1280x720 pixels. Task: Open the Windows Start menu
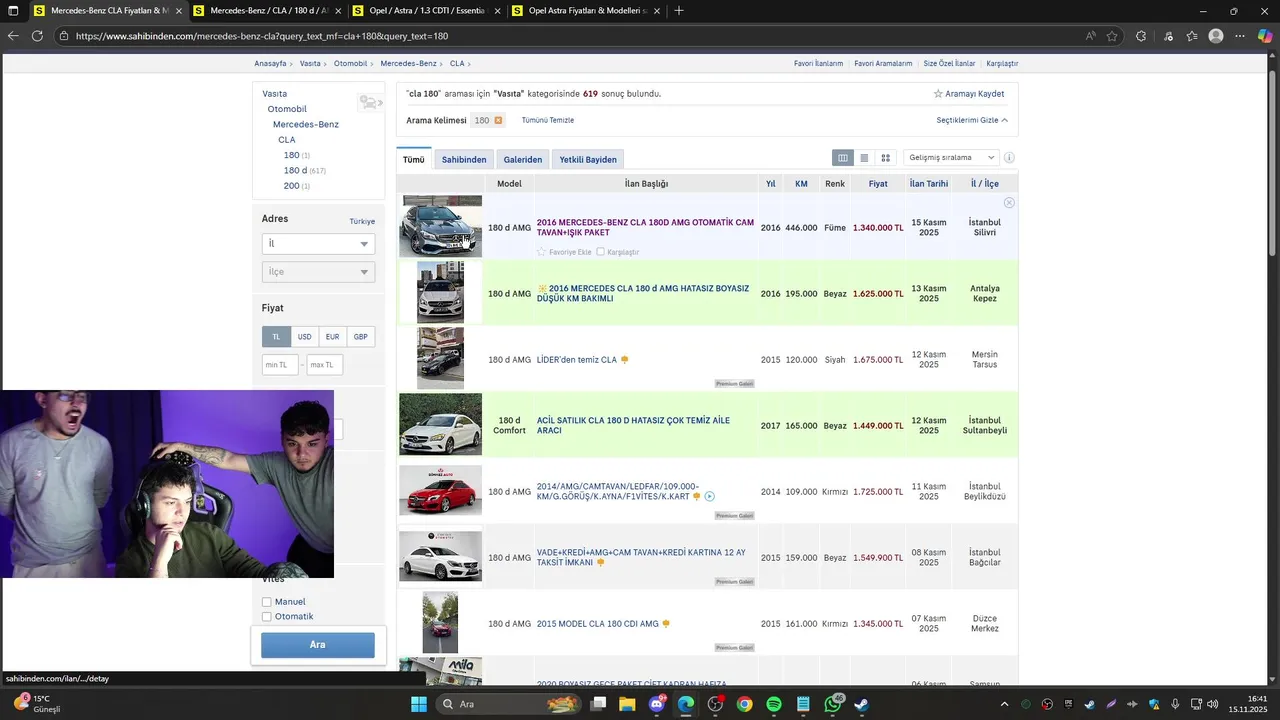(x=418, y=704)
